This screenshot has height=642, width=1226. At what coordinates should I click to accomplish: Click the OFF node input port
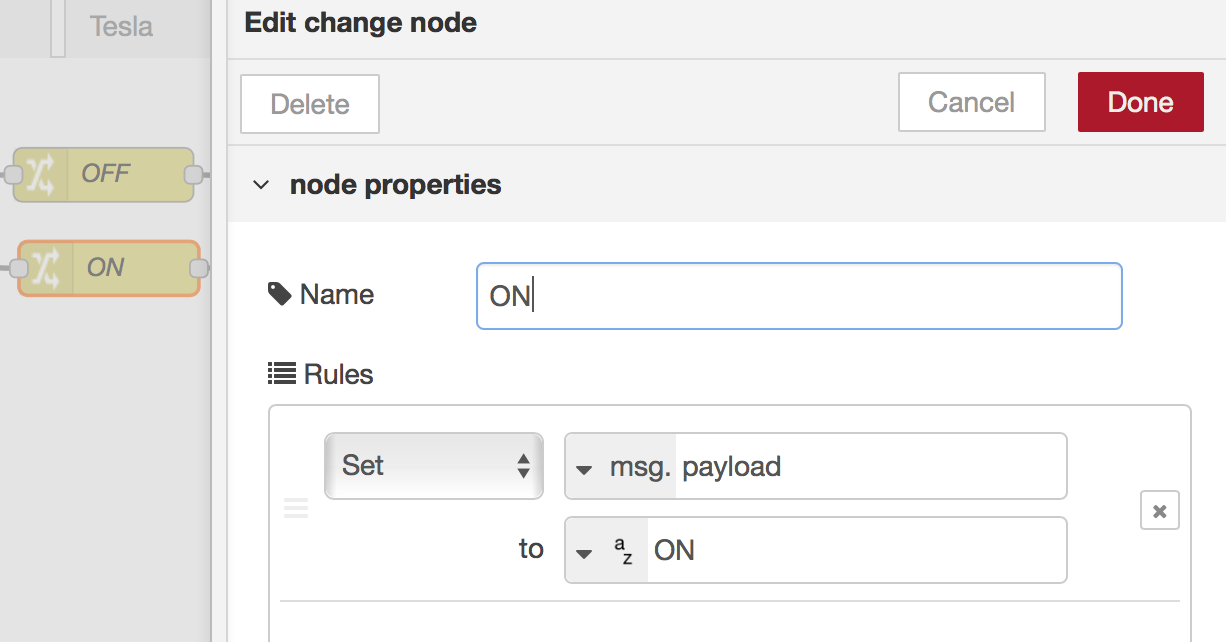pyautogui.click(x=13, y=175)
